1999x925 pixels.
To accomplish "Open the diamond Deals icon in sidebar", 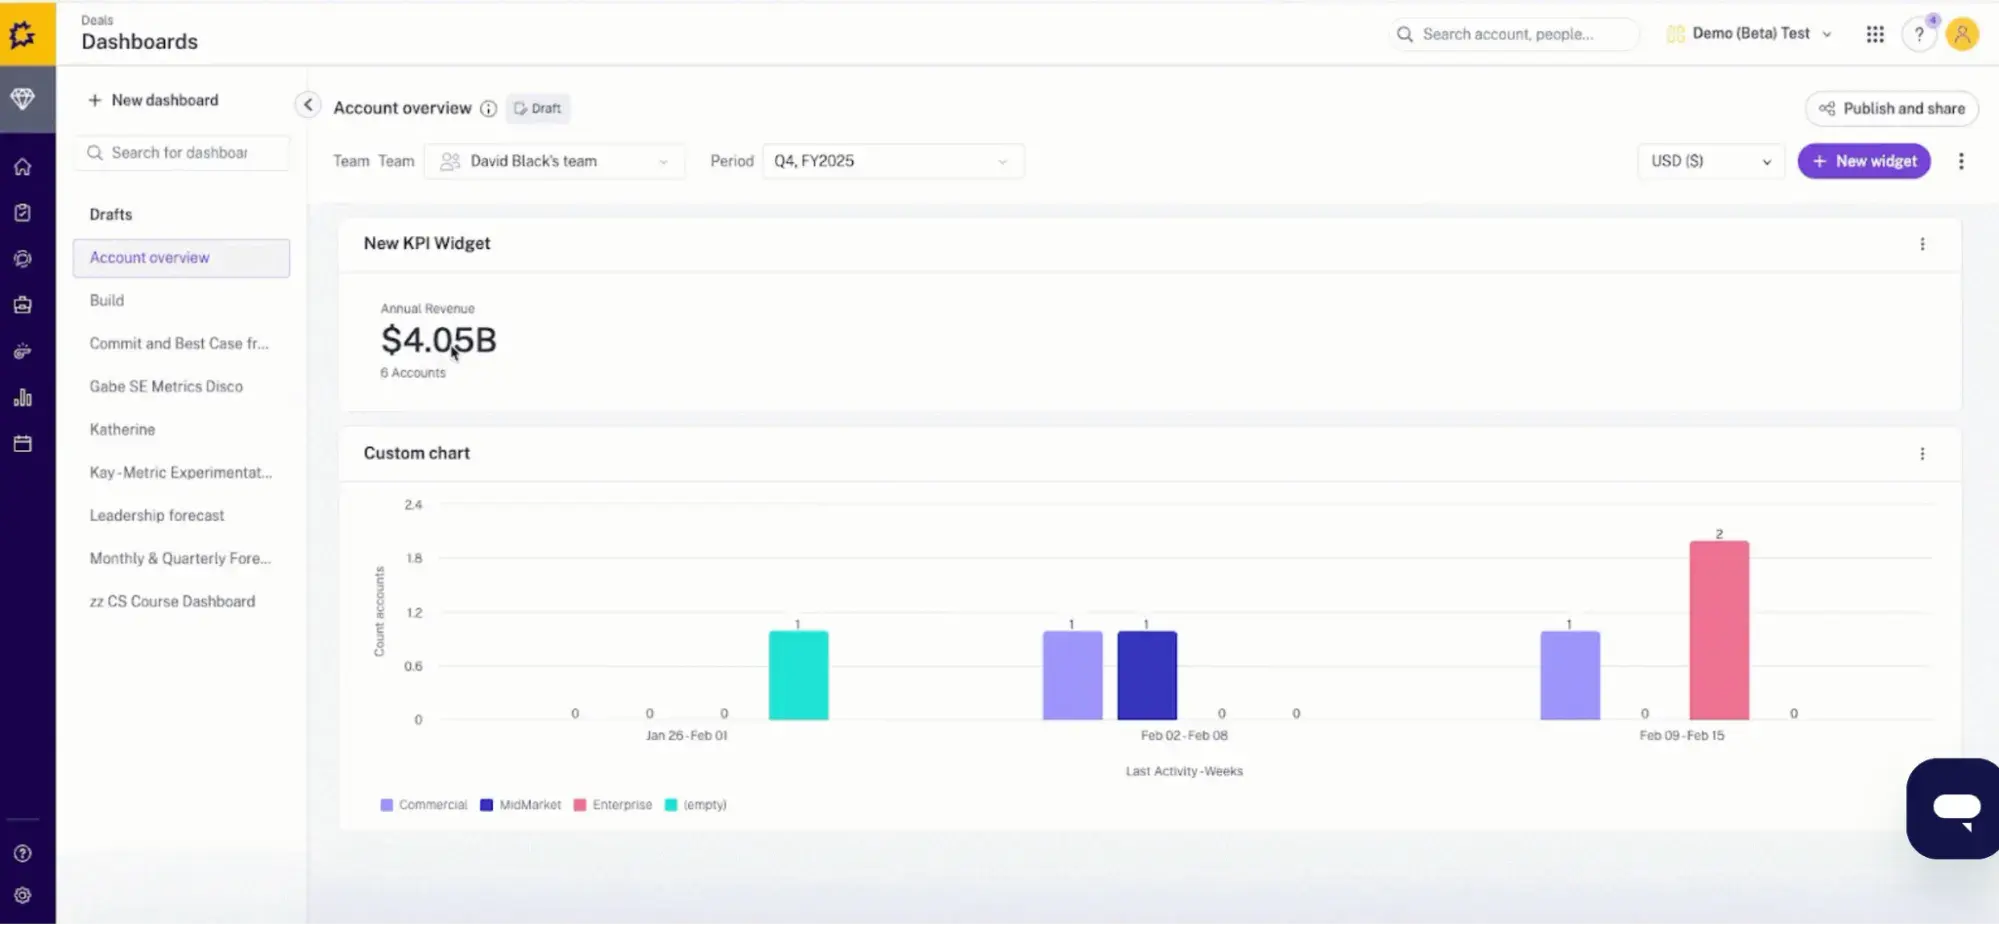I will click(23, 99).
